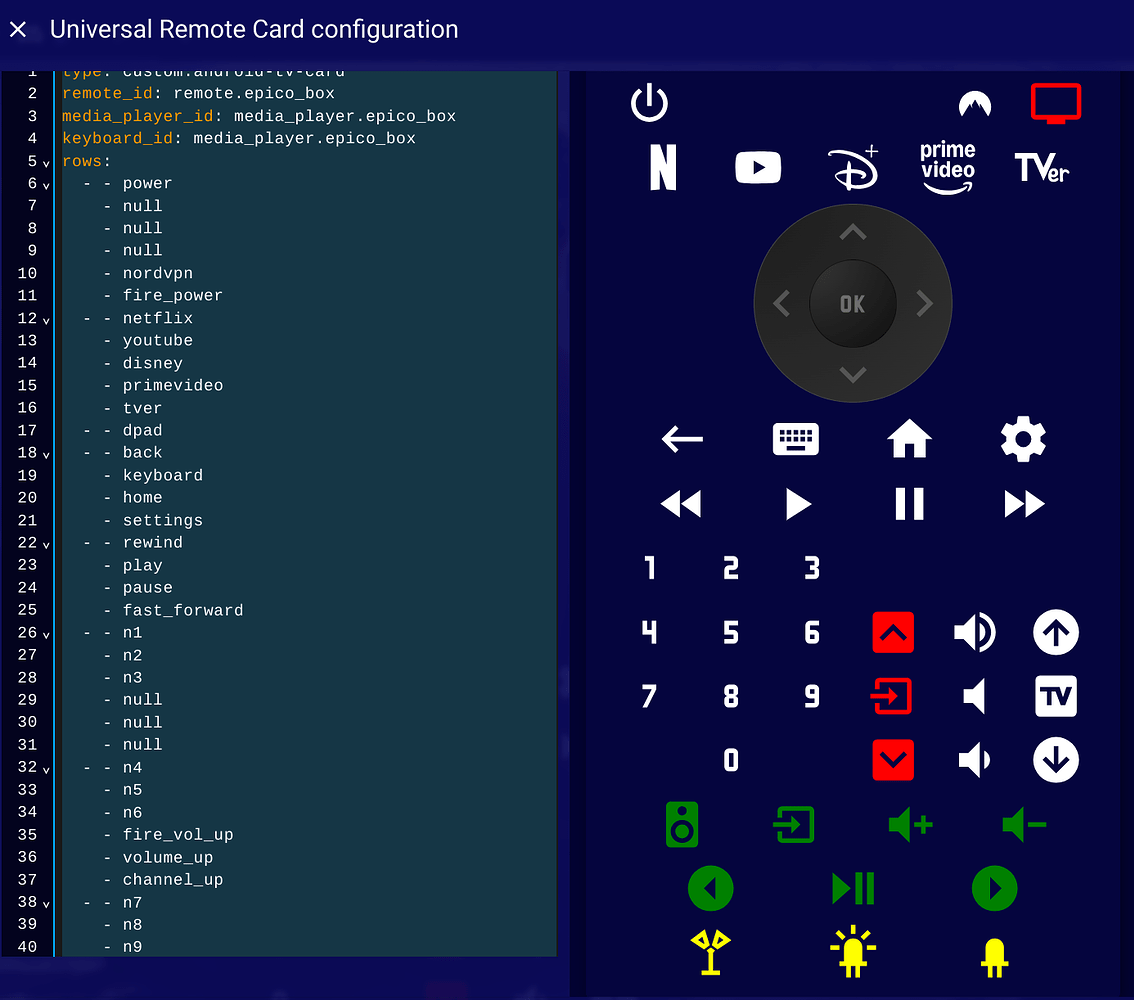Click the NordVPN mountain icon
Viewport: 1134px width, 1000px height.
tap(974, 103)
